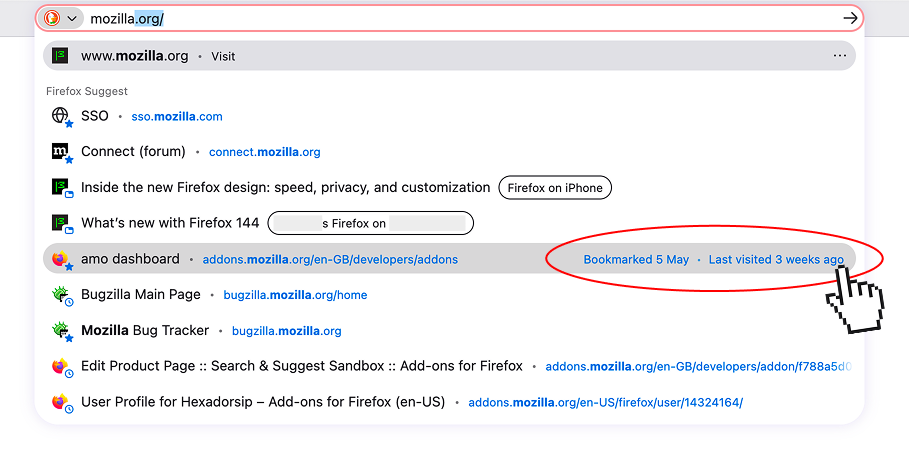Select User Profile for Hexadorsip suggestion
Screen dimensions: 909x462
(263, 402)
